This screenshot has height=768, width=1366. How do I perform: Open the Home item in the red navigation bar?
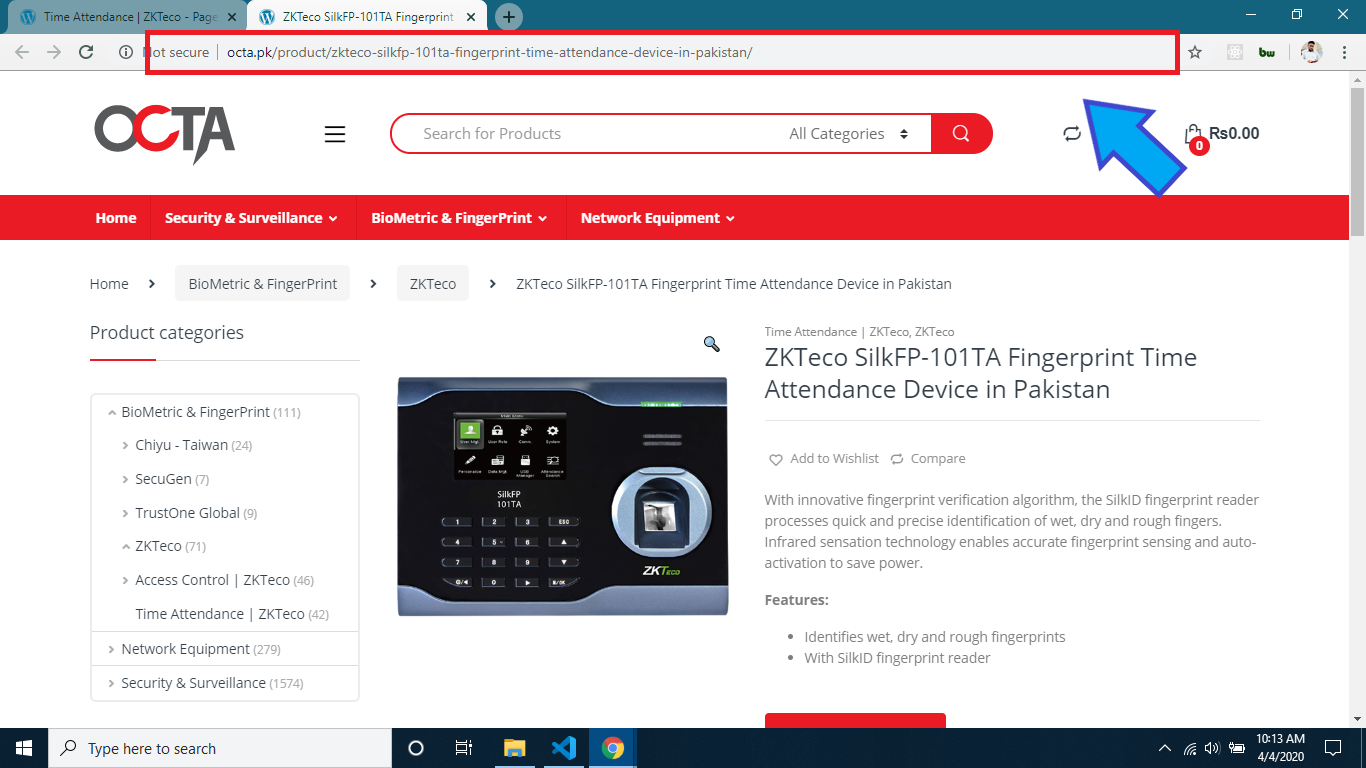pos(116,218)
